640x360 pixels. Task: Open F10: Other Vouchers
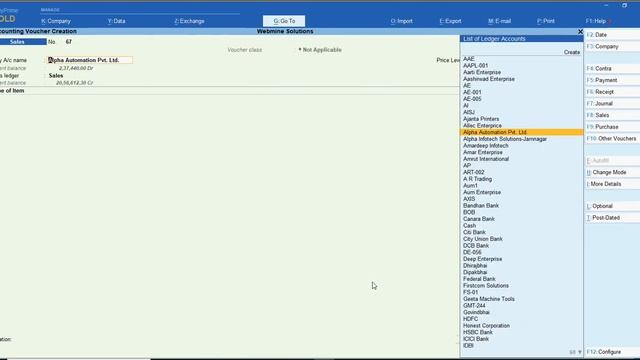click(x=612, y=139)
